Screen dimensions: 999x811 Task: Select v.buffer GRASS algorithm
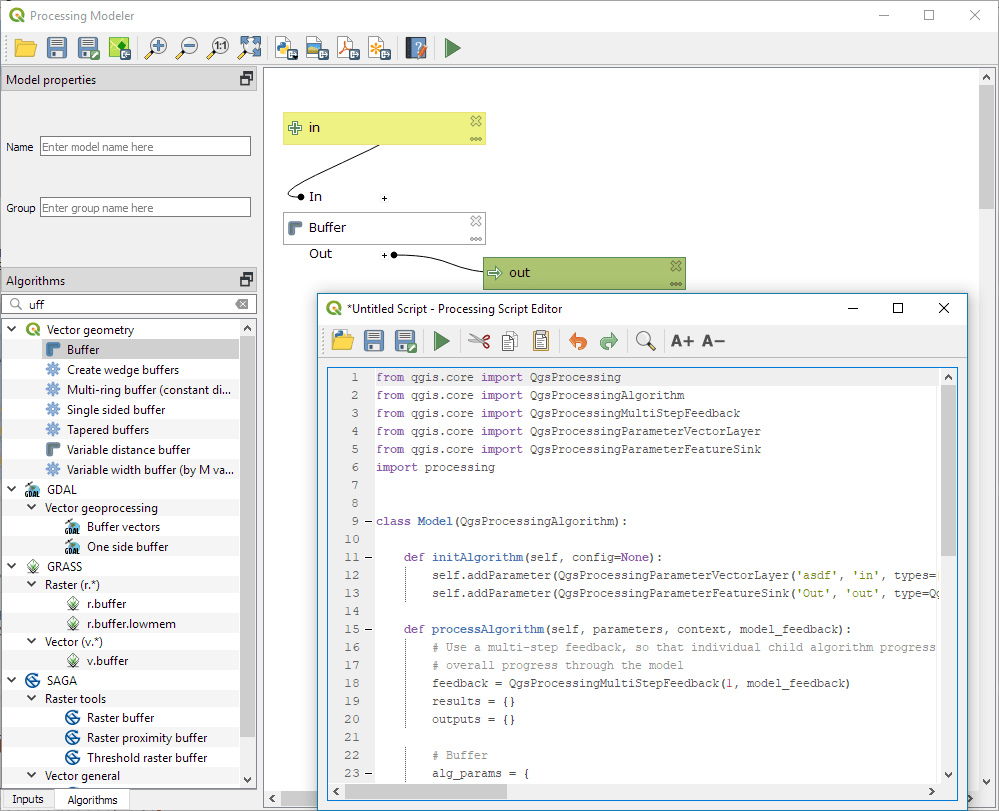point(107,661)
